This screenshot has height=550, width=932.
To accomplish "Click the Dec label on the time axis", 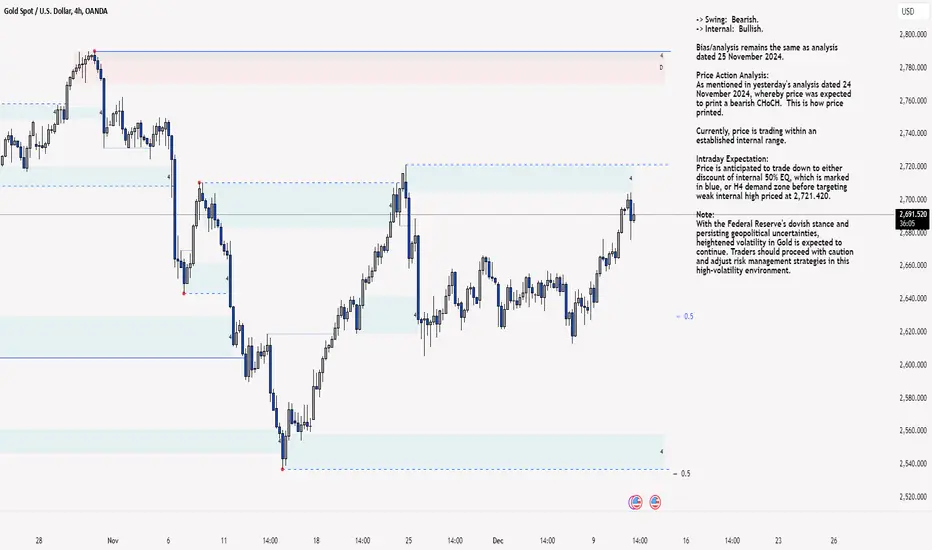I will click(498, 540).
